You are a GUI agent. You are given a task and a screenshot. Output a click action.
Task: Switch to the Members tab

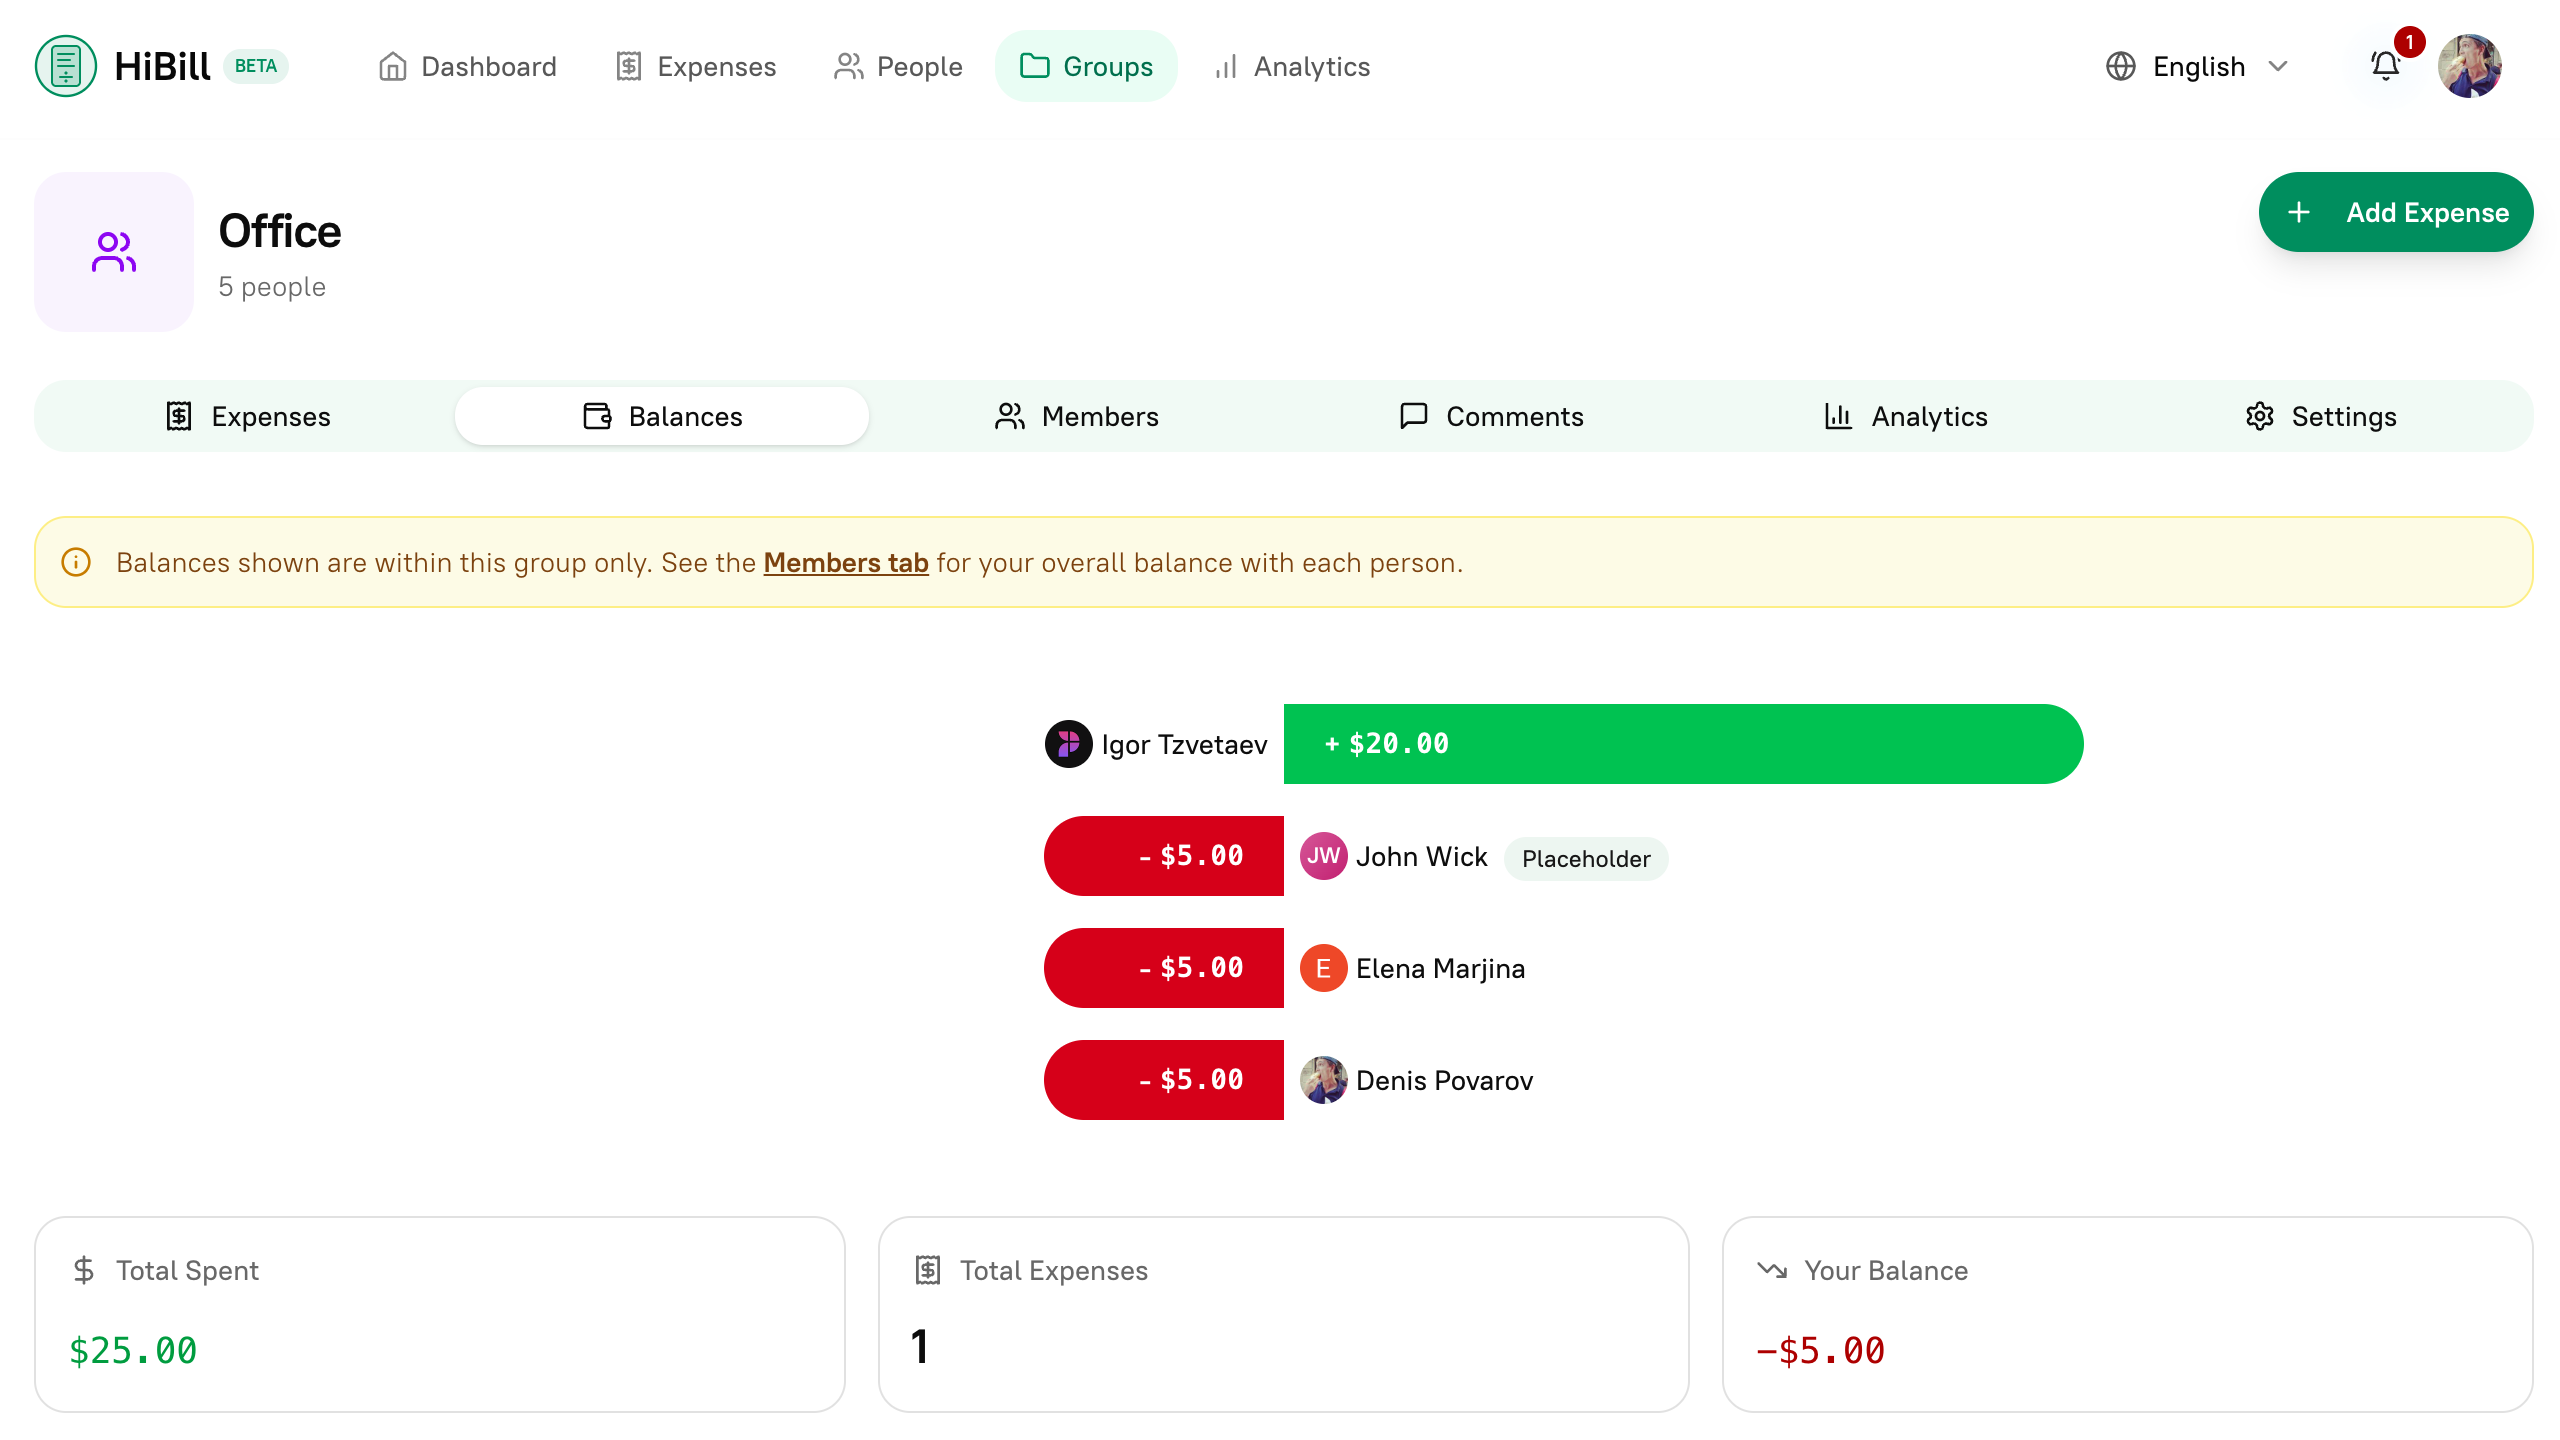coord(1077,416)
